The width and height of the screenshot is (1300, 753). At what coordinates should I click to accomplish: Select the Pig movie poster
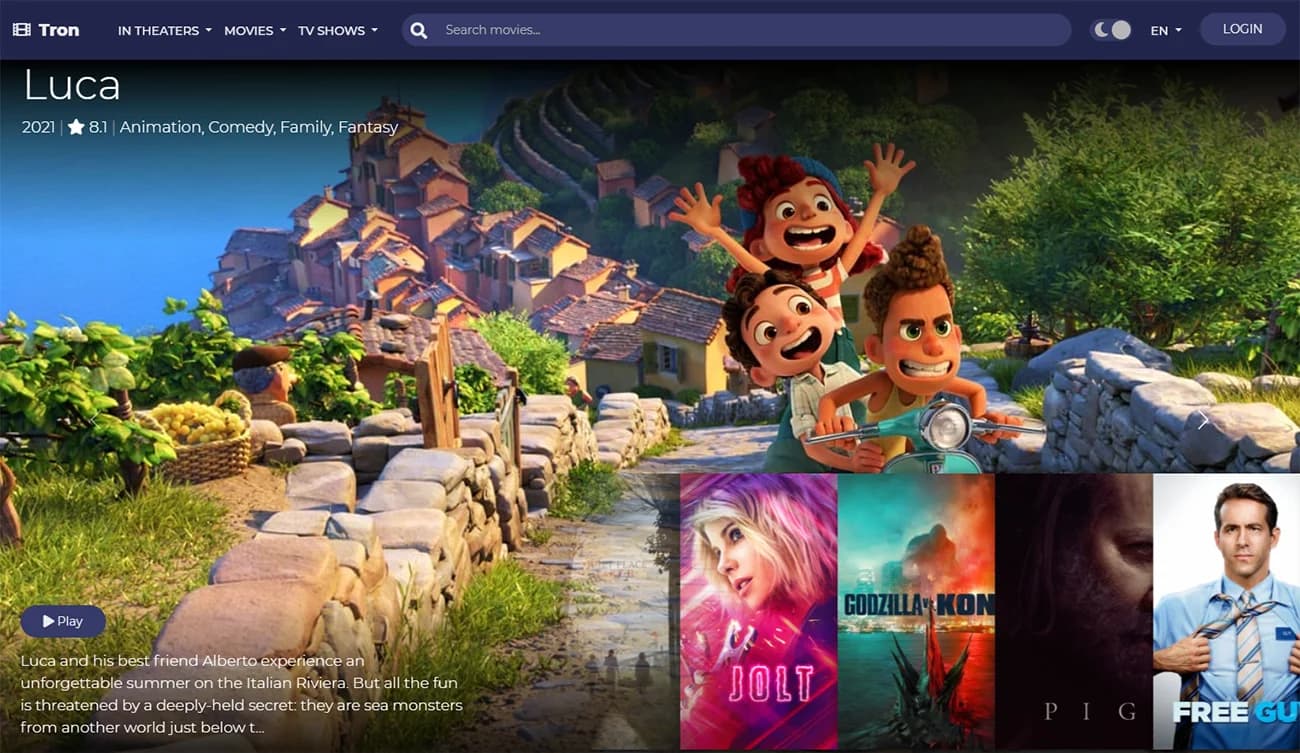tap(1074, 610)
